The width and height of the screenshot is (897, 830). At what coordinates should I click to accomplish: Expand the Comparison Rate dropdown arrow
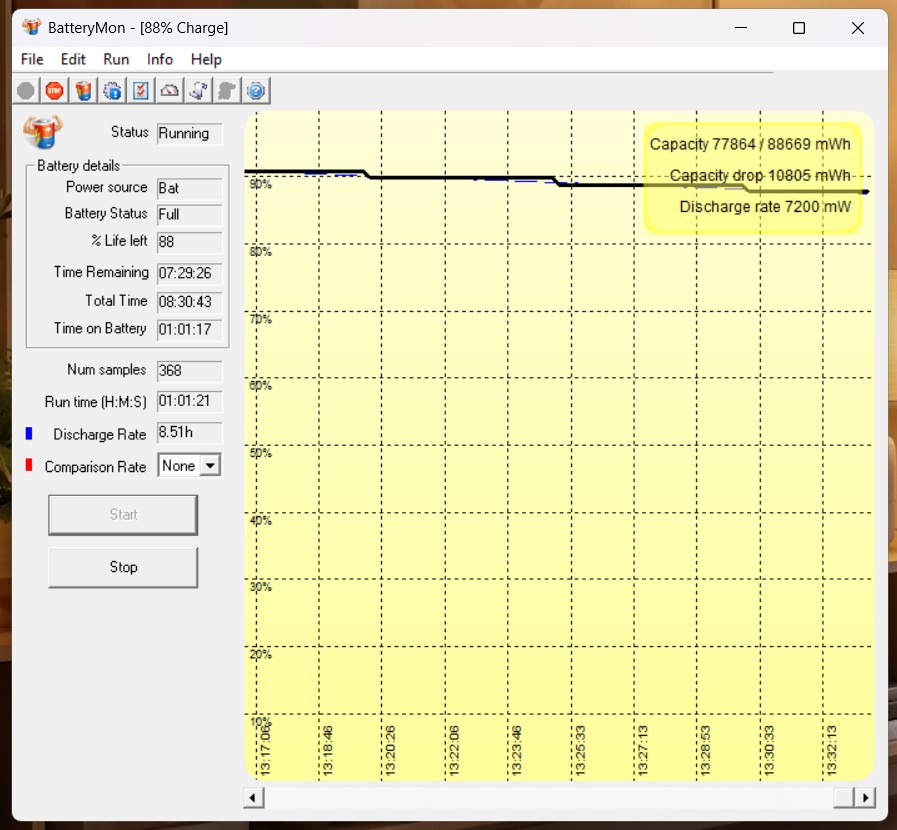point(211,466)
